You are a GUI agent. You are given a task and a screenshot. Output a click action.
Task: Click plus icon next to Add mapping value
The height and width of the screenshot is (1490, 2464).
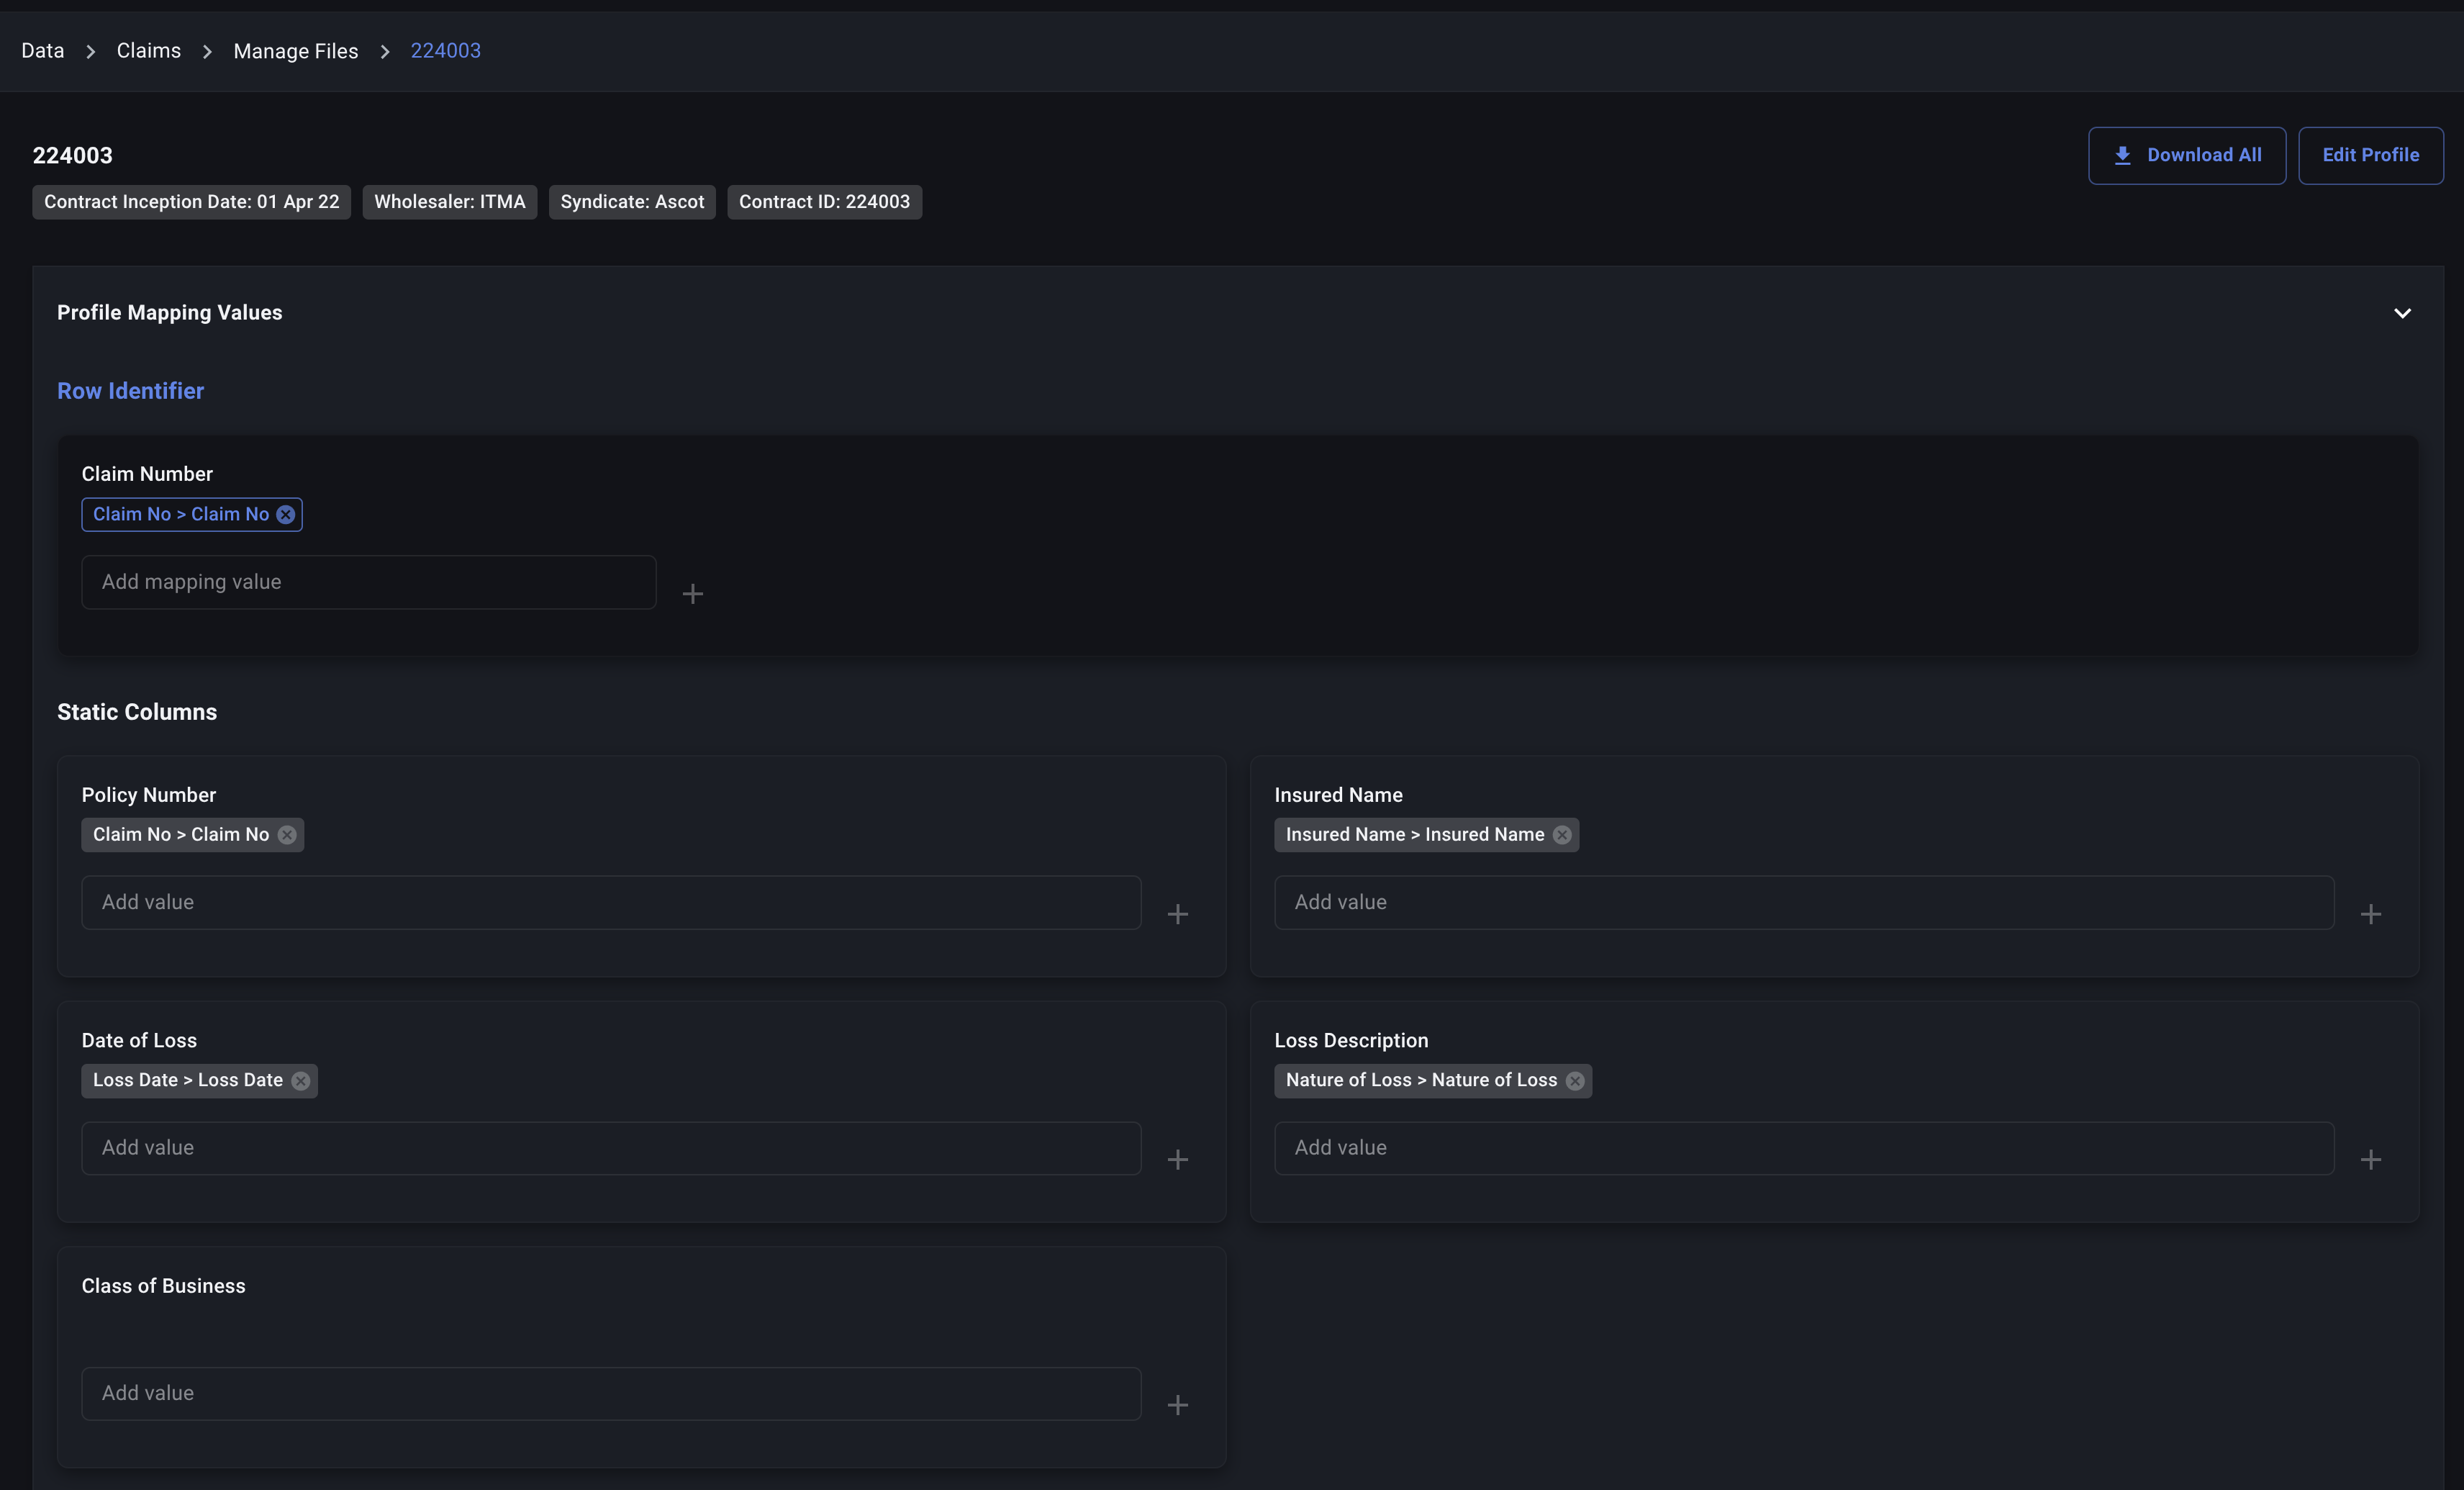692,594
